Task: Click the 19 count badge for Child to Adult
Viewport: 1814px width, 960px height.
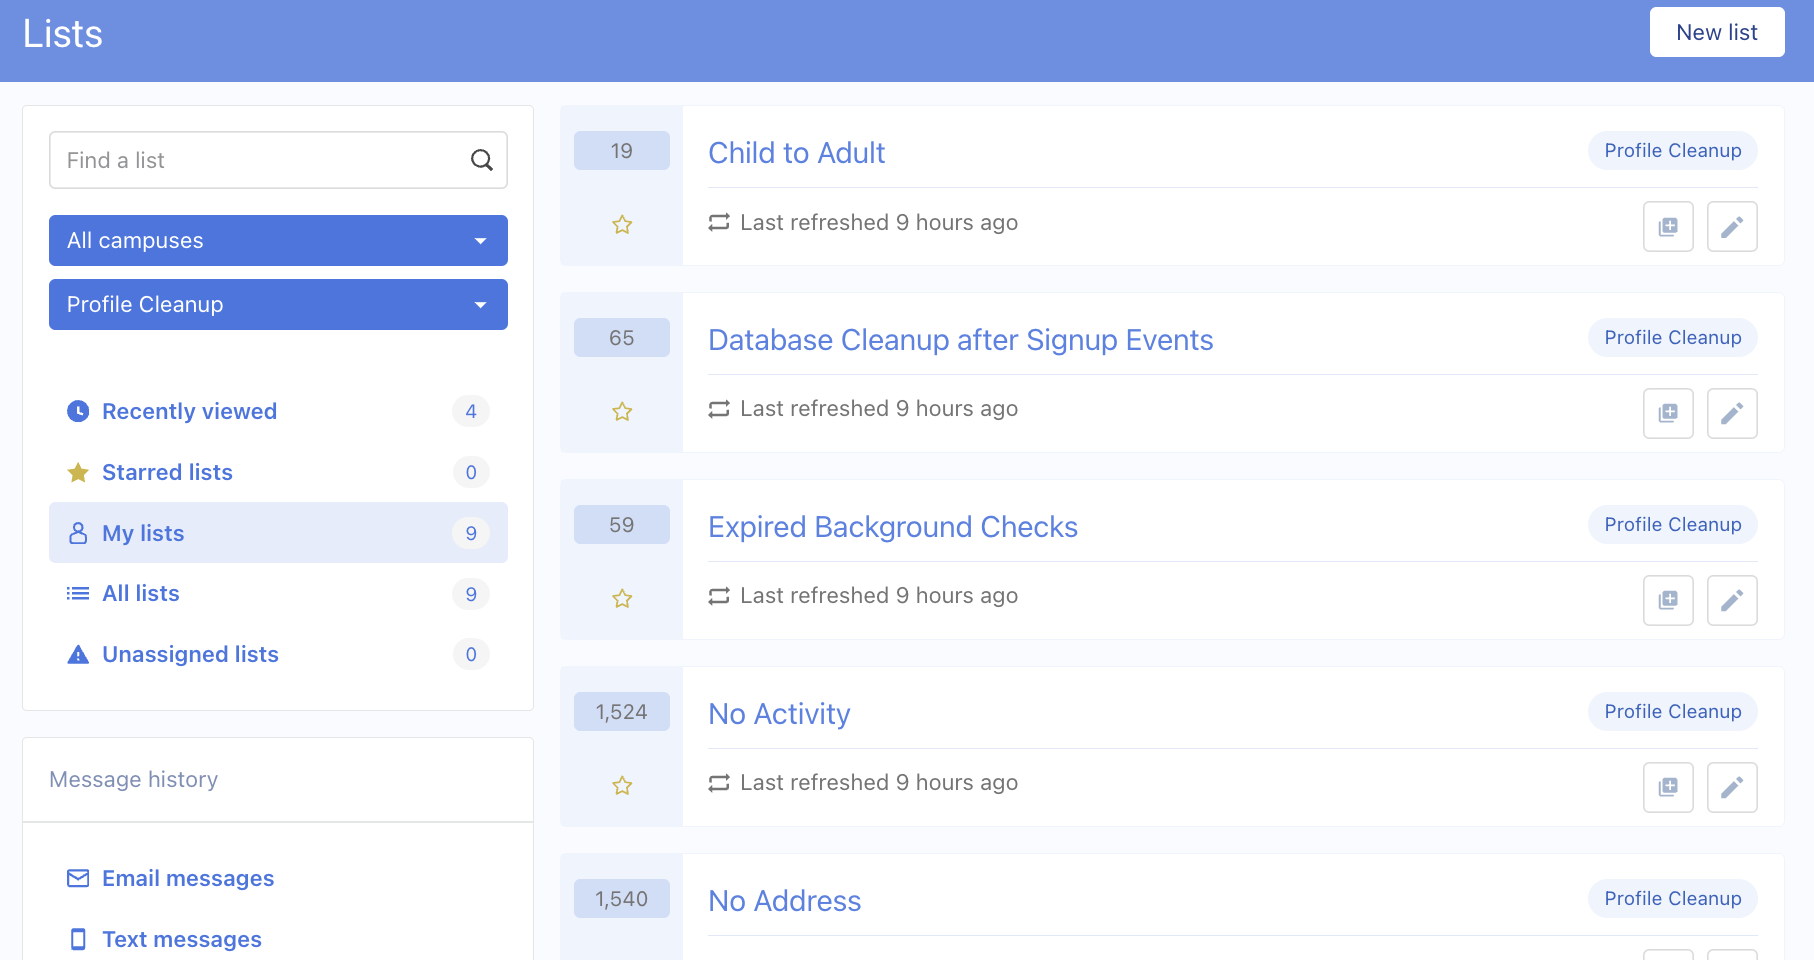Action: (622, 151)
